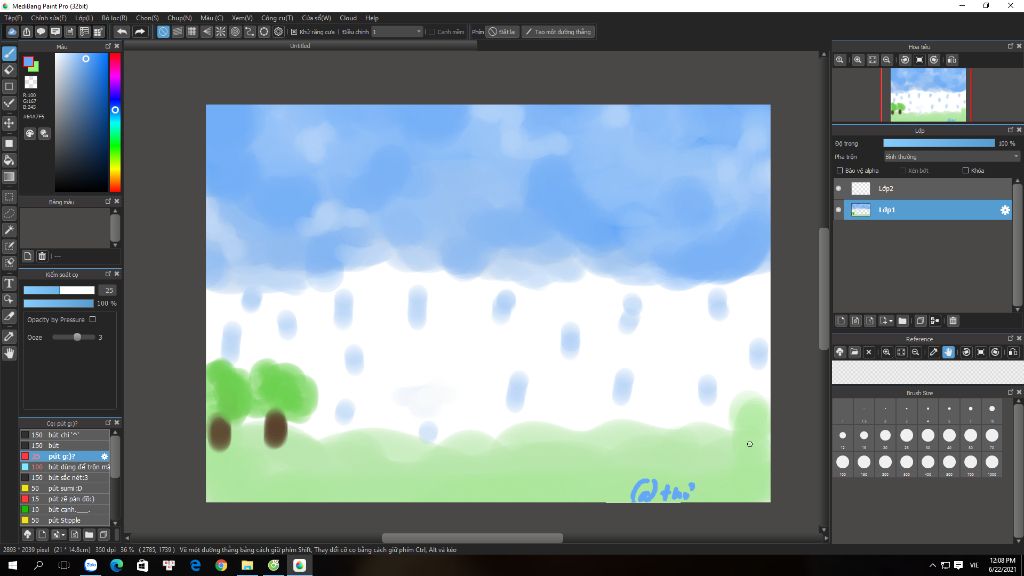
Task: Select the Lasso tool
Action: click(x=9, y=214)
